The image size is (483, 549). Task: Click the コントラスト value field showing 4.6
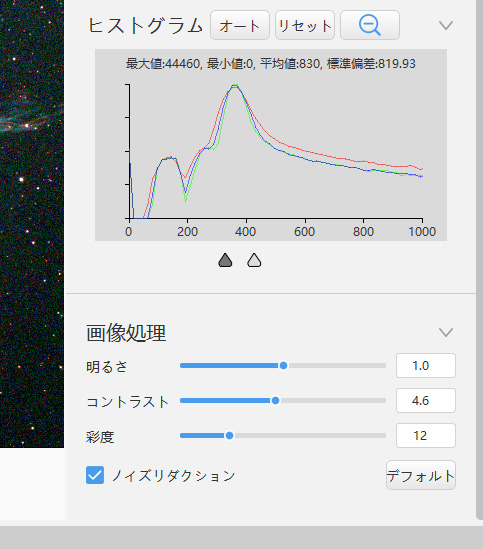426,400
